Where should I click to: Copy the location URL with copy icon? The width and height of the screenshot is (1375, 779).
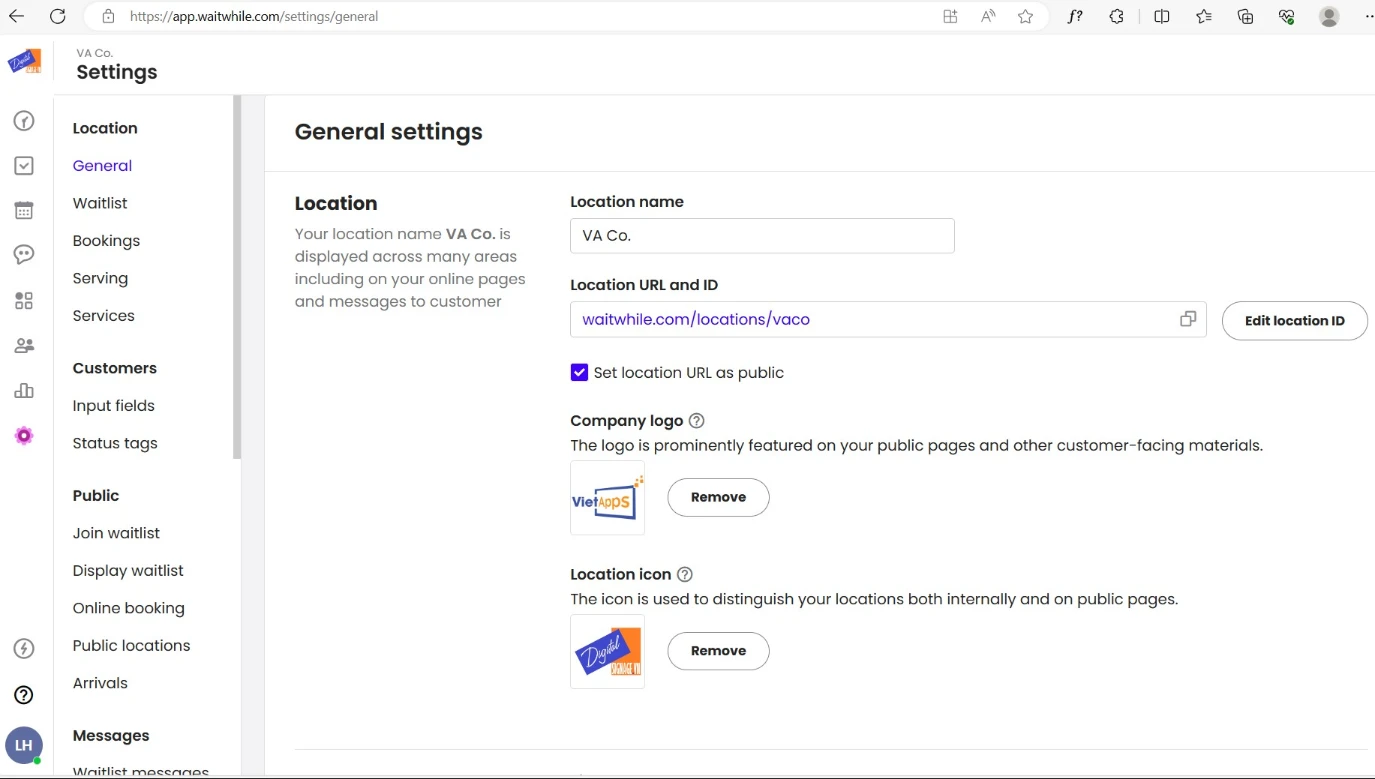pos(1188,319)
